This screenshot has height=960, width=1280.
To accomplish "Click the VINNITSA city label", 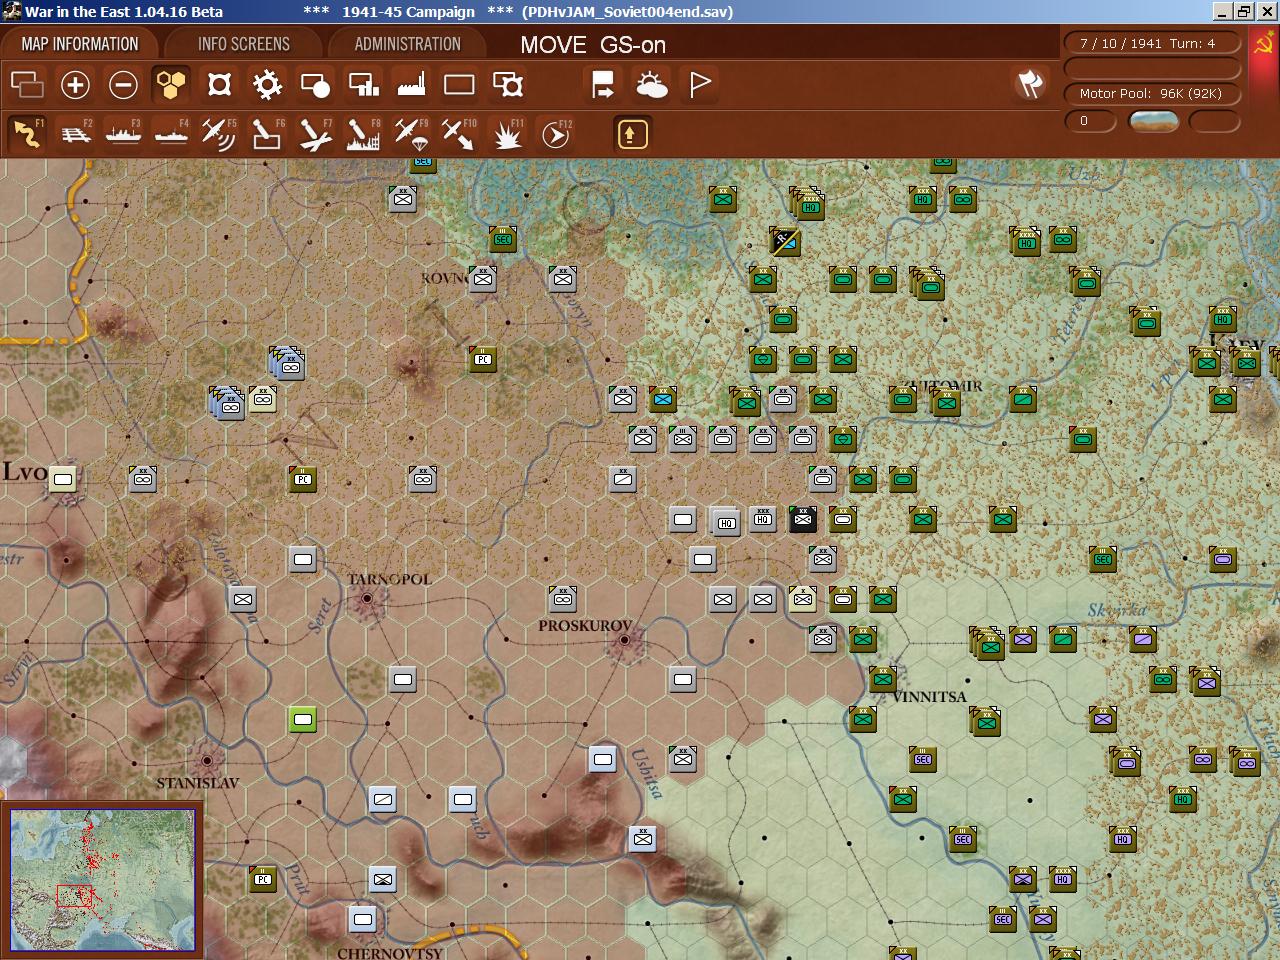I will coord(929,697).
